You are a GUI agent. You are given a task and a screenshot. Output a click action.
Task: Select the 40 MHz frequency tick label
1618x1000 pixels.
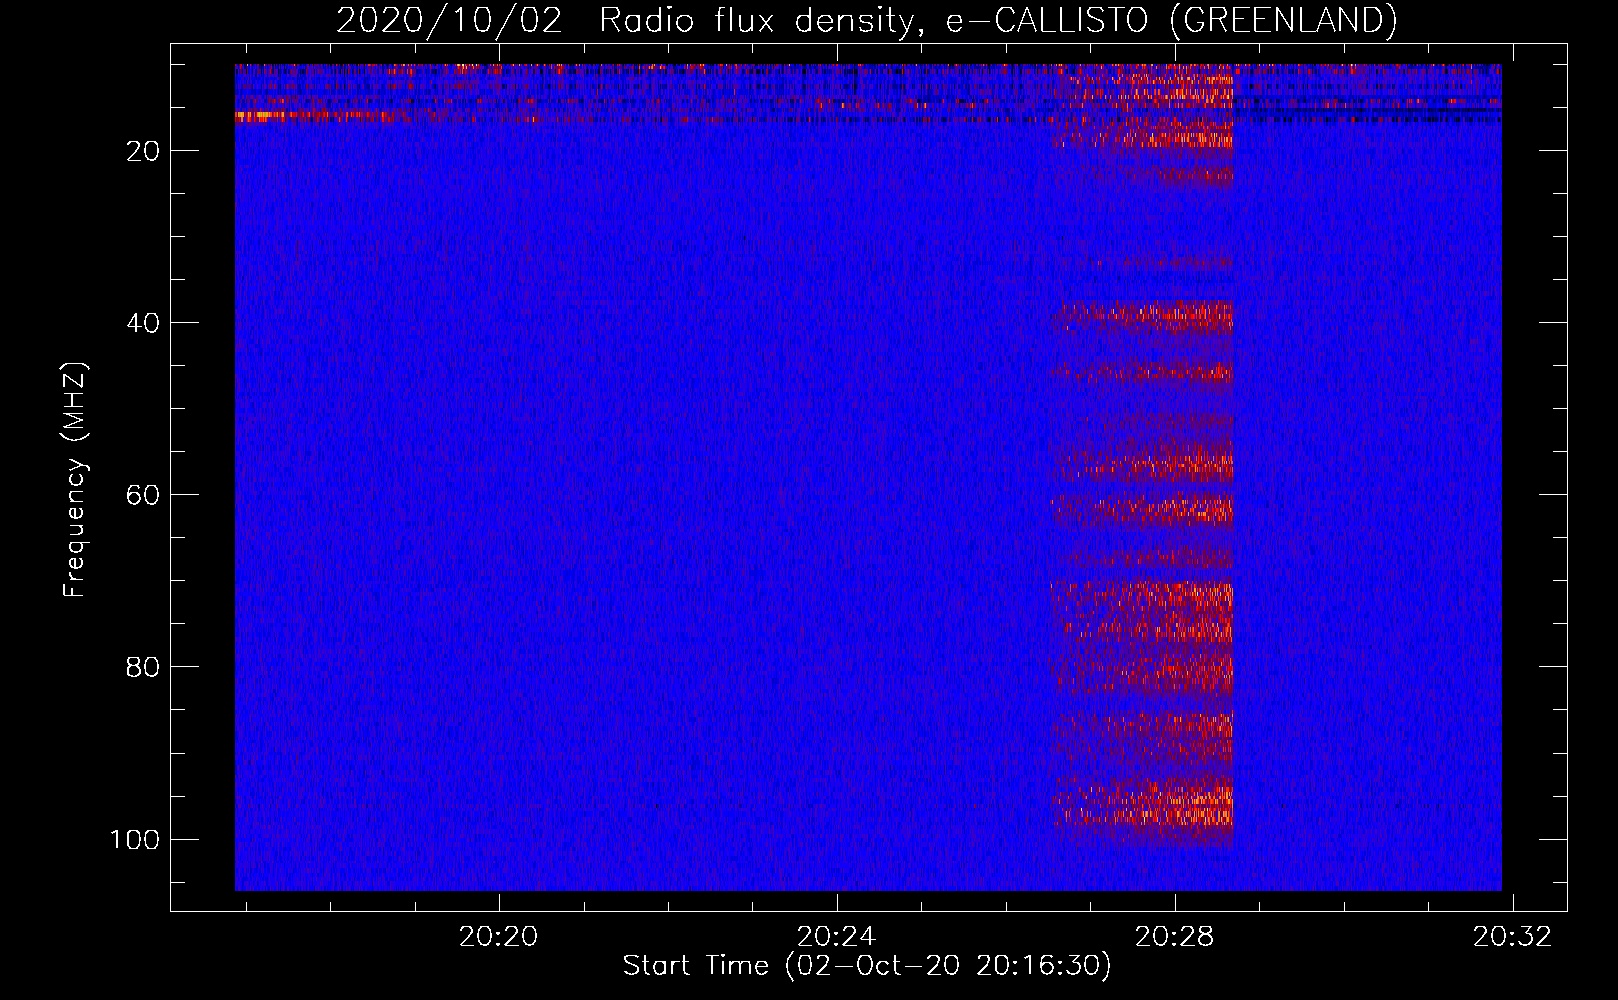point(143,323)
